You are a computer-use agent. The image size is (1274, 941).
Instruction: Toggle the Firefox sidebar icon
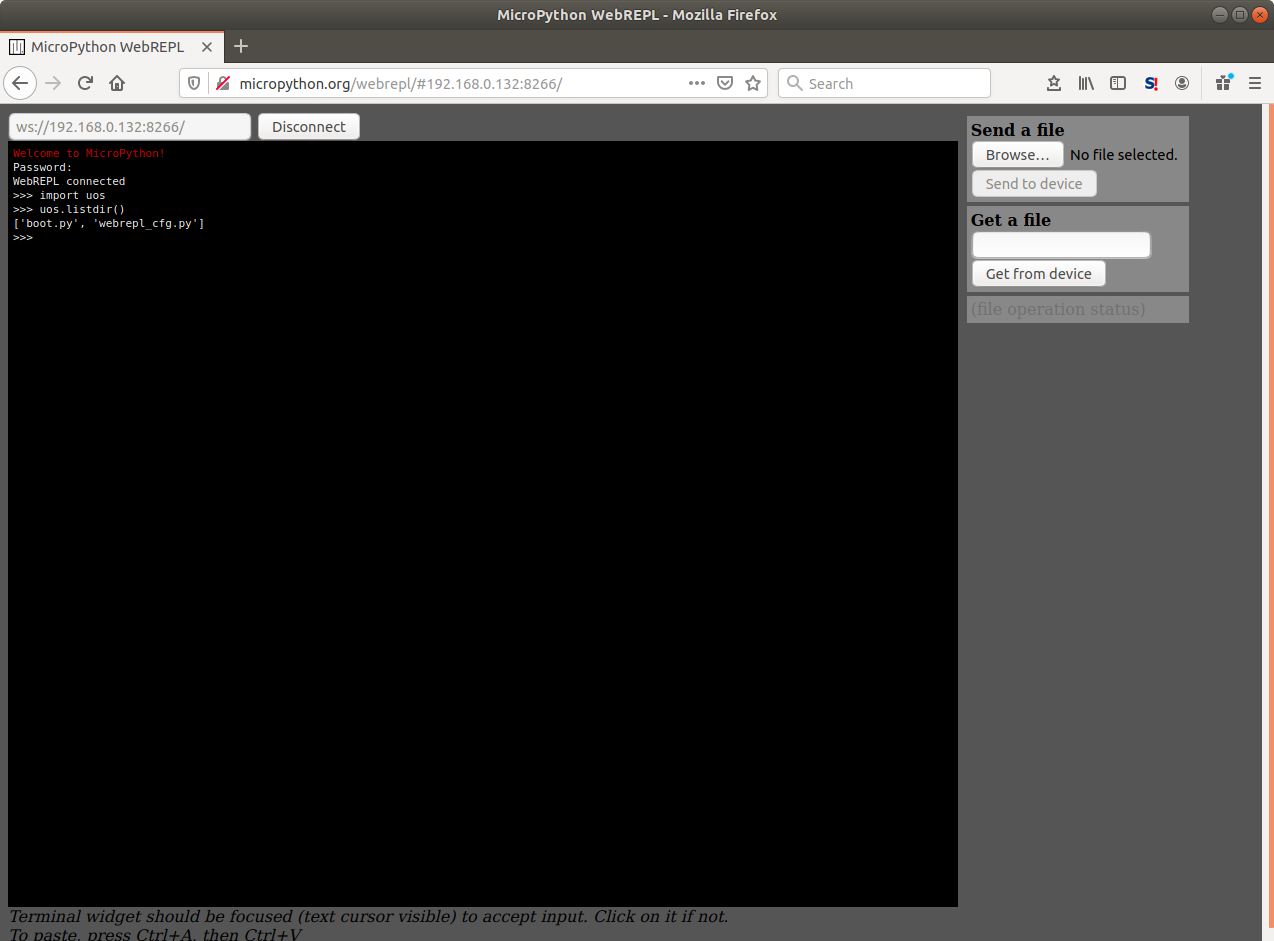coord(1118,83)
